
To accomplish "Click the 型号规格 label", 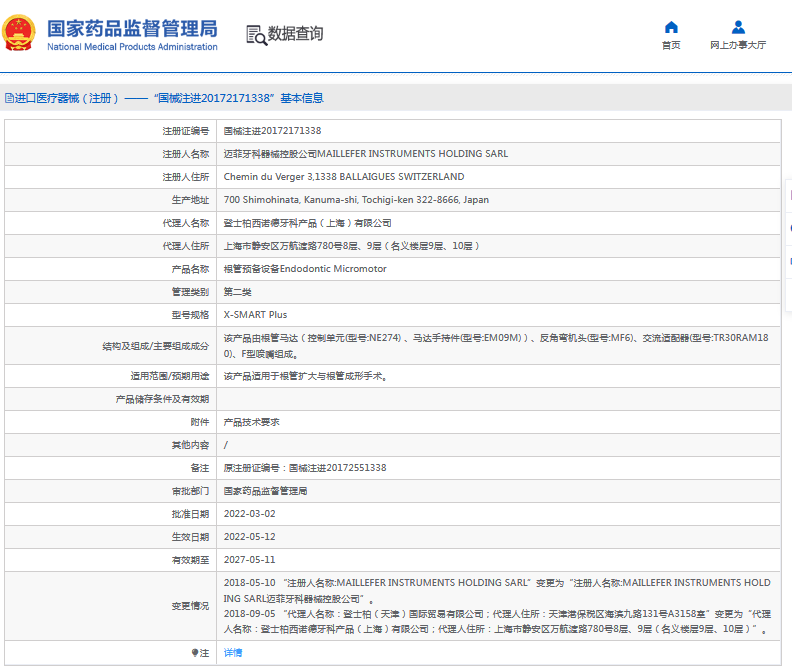I will click(x=190, y=315).
